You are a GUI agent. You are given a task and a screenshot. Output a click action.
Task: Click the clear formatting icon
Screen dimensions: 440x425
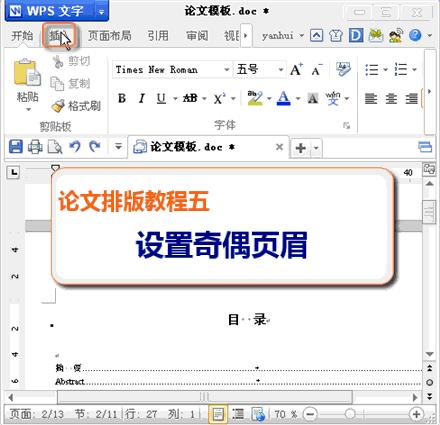point(343,69)
